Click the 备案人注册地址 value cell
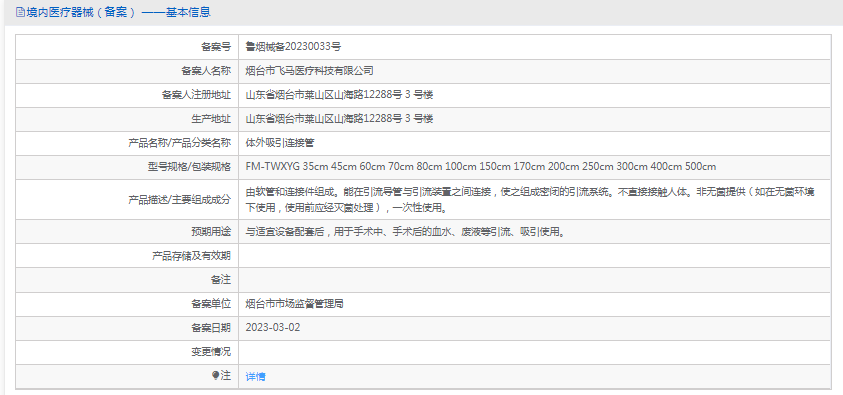The width and height of the screenshot is (843, 395). click(x=535, y=95)
